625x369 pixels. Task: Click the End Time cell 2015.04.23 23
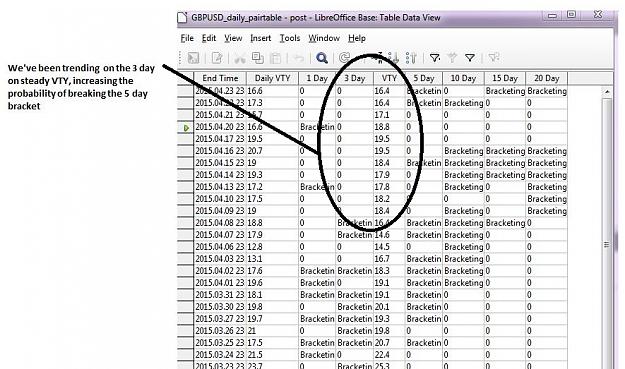[x=220, y=91]
